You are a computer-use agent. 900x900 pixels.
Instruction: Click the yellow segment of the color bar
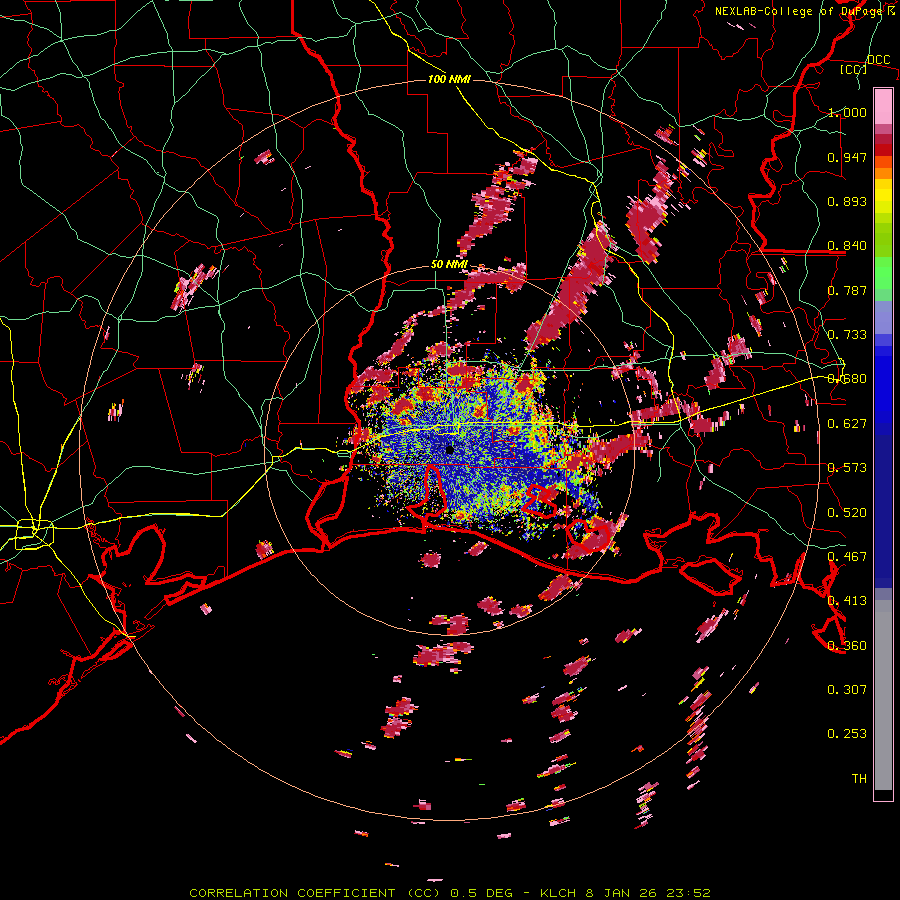click(x=883, y=196)
